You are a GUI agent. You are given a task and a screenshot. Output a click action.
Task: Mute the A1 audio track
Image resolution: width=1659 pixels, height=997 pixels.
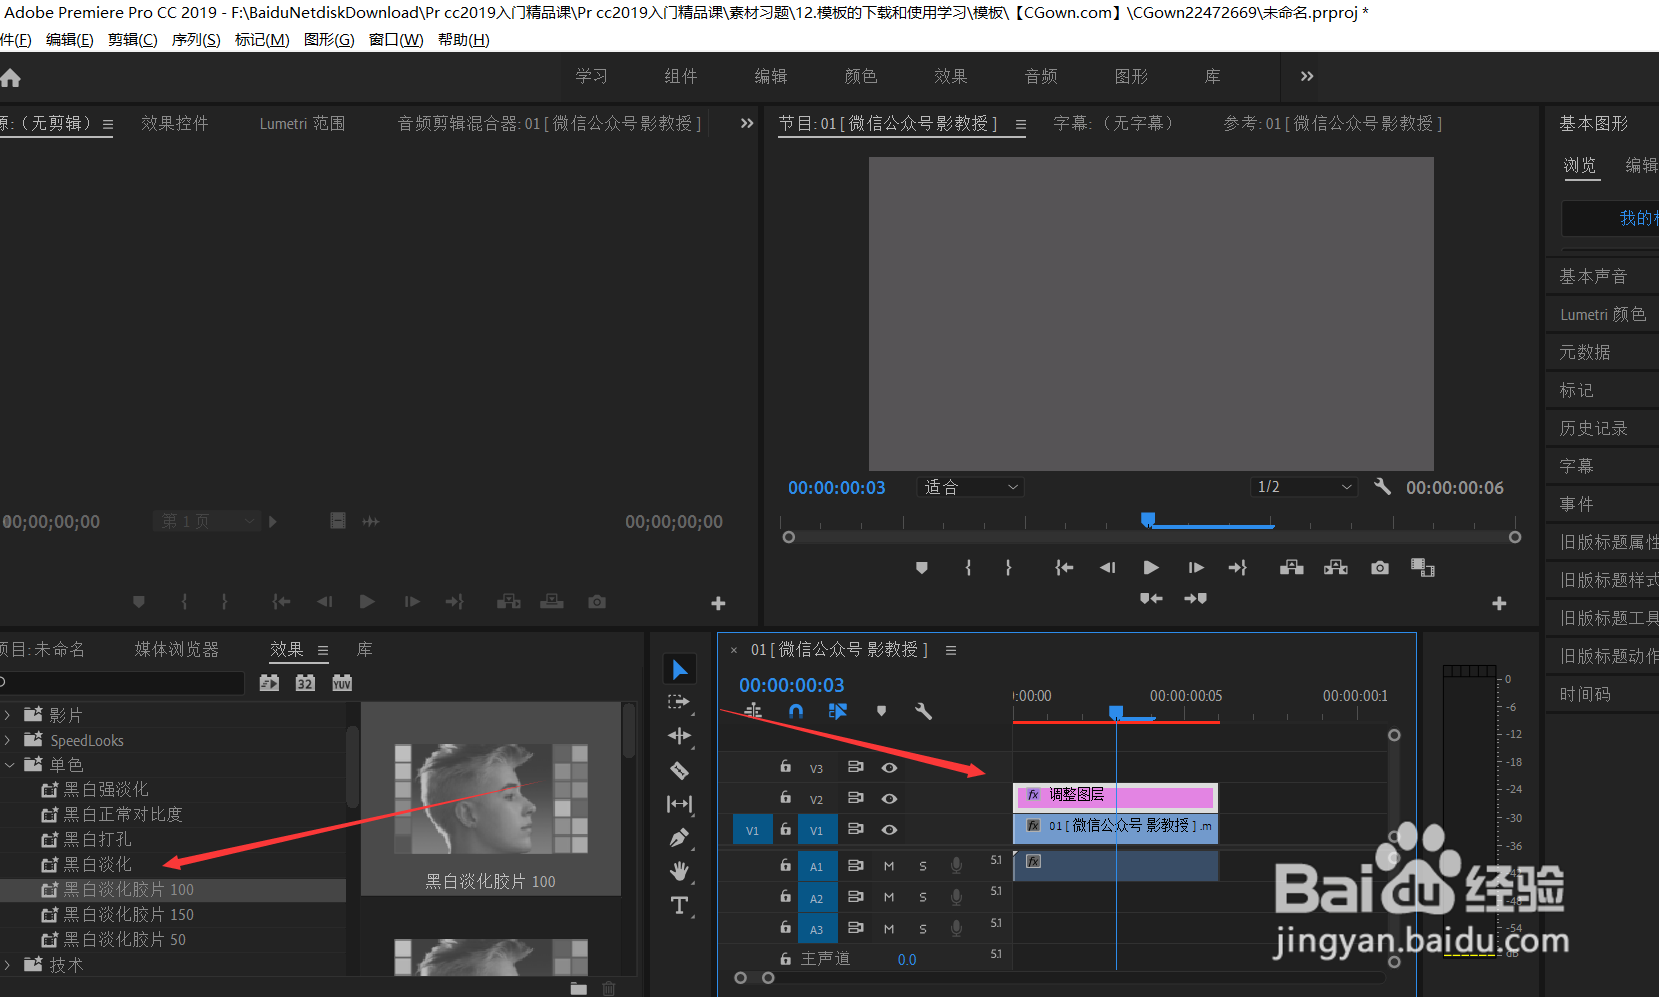(889, 867)
